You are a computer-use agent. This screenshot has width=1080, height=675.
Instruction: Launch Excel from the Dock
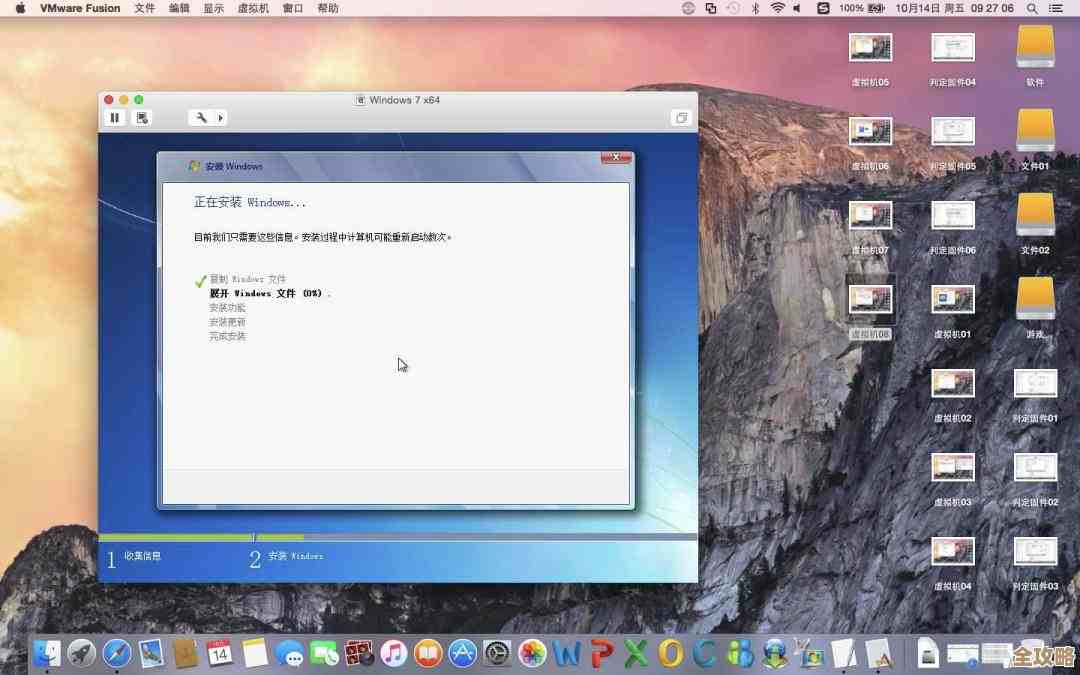(635, 655)
